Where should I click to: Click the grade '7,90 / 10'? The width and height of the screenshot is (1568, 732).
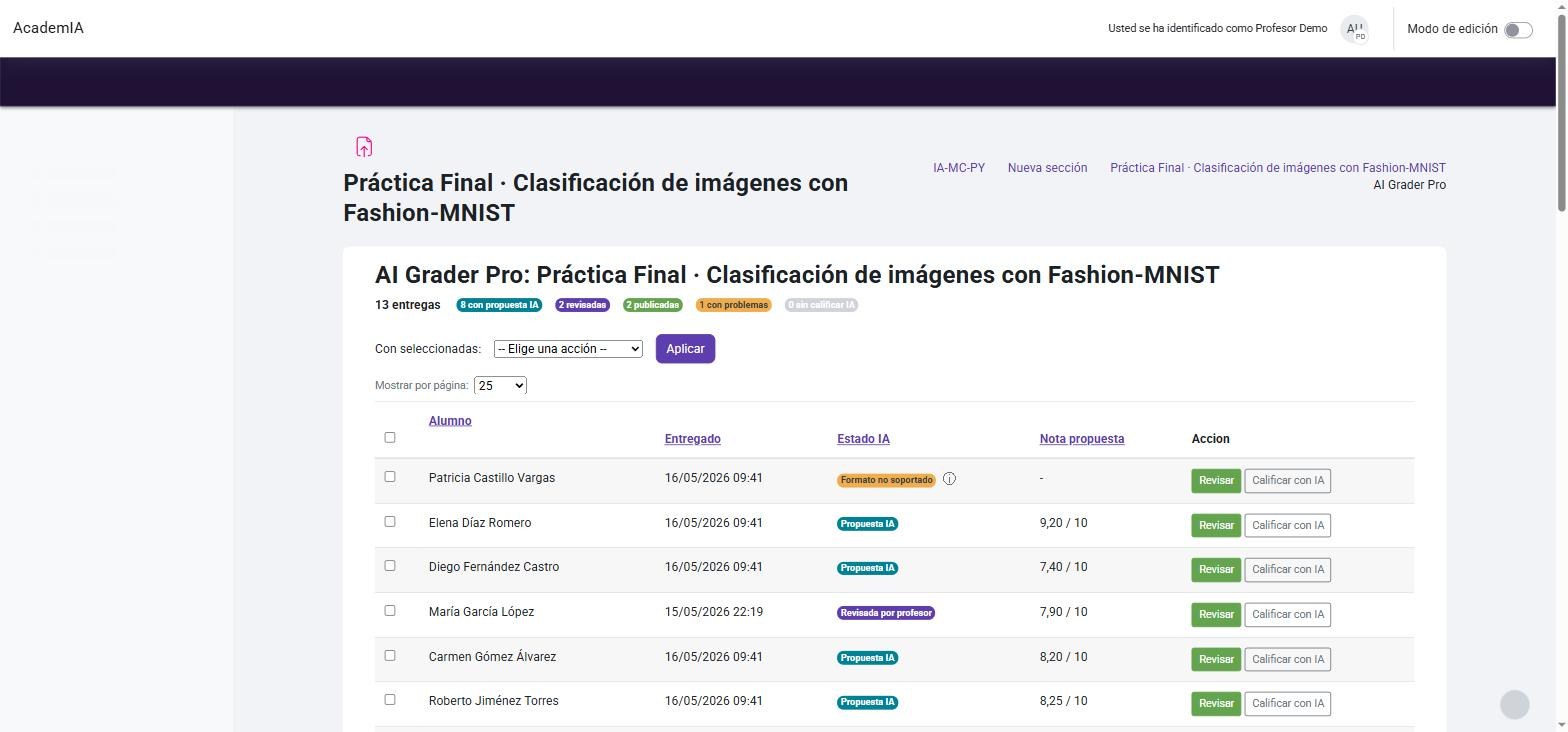click(1063, 612)
